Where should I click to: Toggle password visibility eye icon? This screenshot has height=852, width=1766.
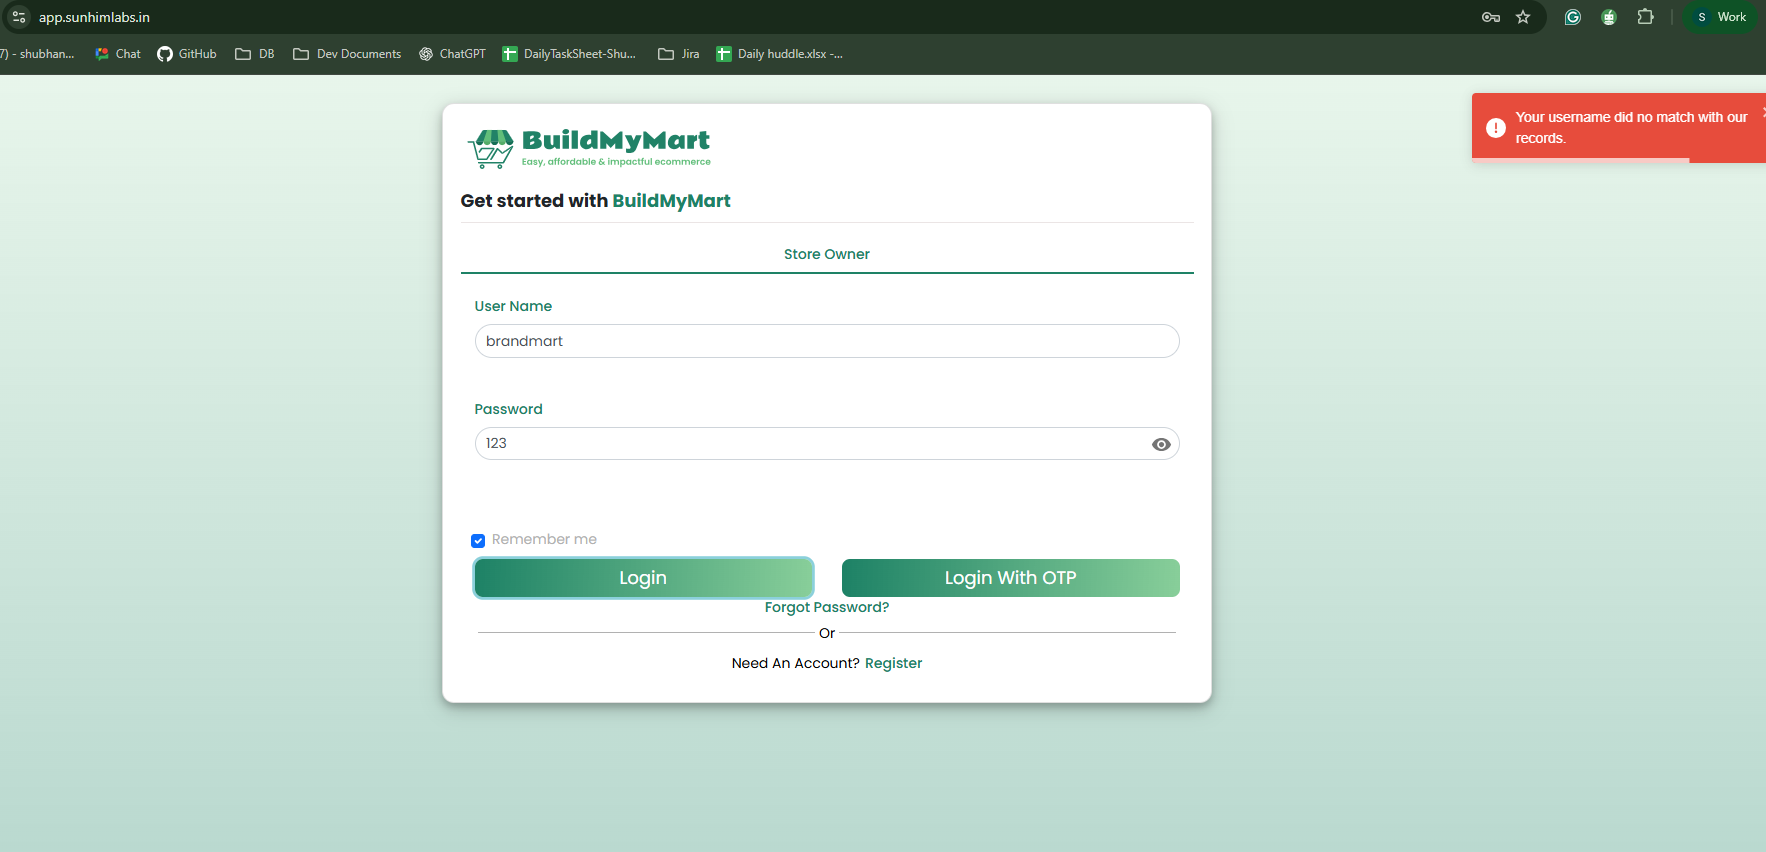1161,444
